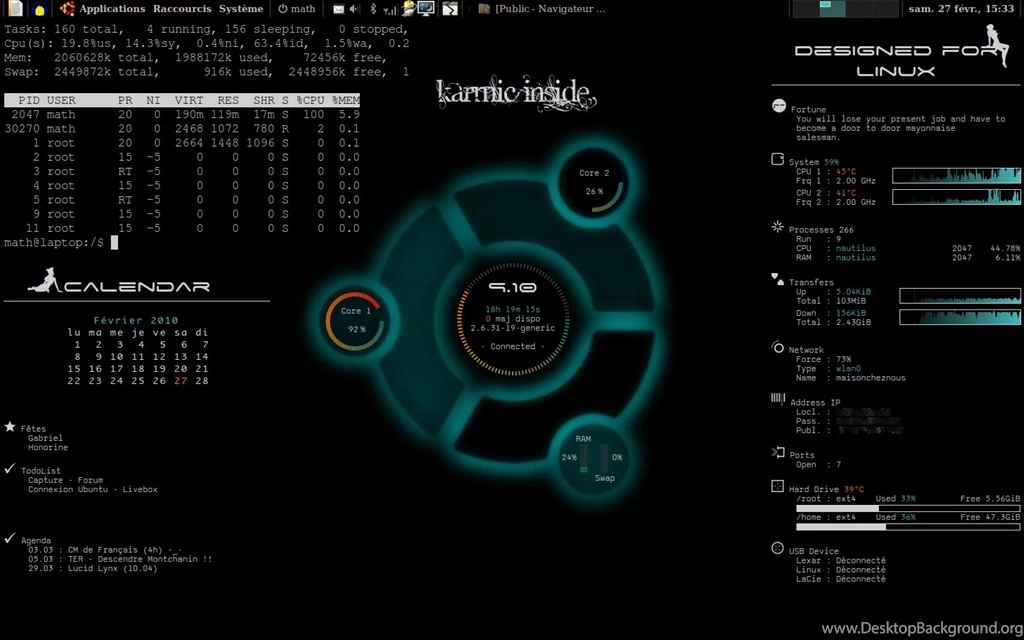Click the Network widget icon
The height and width of the screenshot is (640, 1024).
(x=778, y=347)
